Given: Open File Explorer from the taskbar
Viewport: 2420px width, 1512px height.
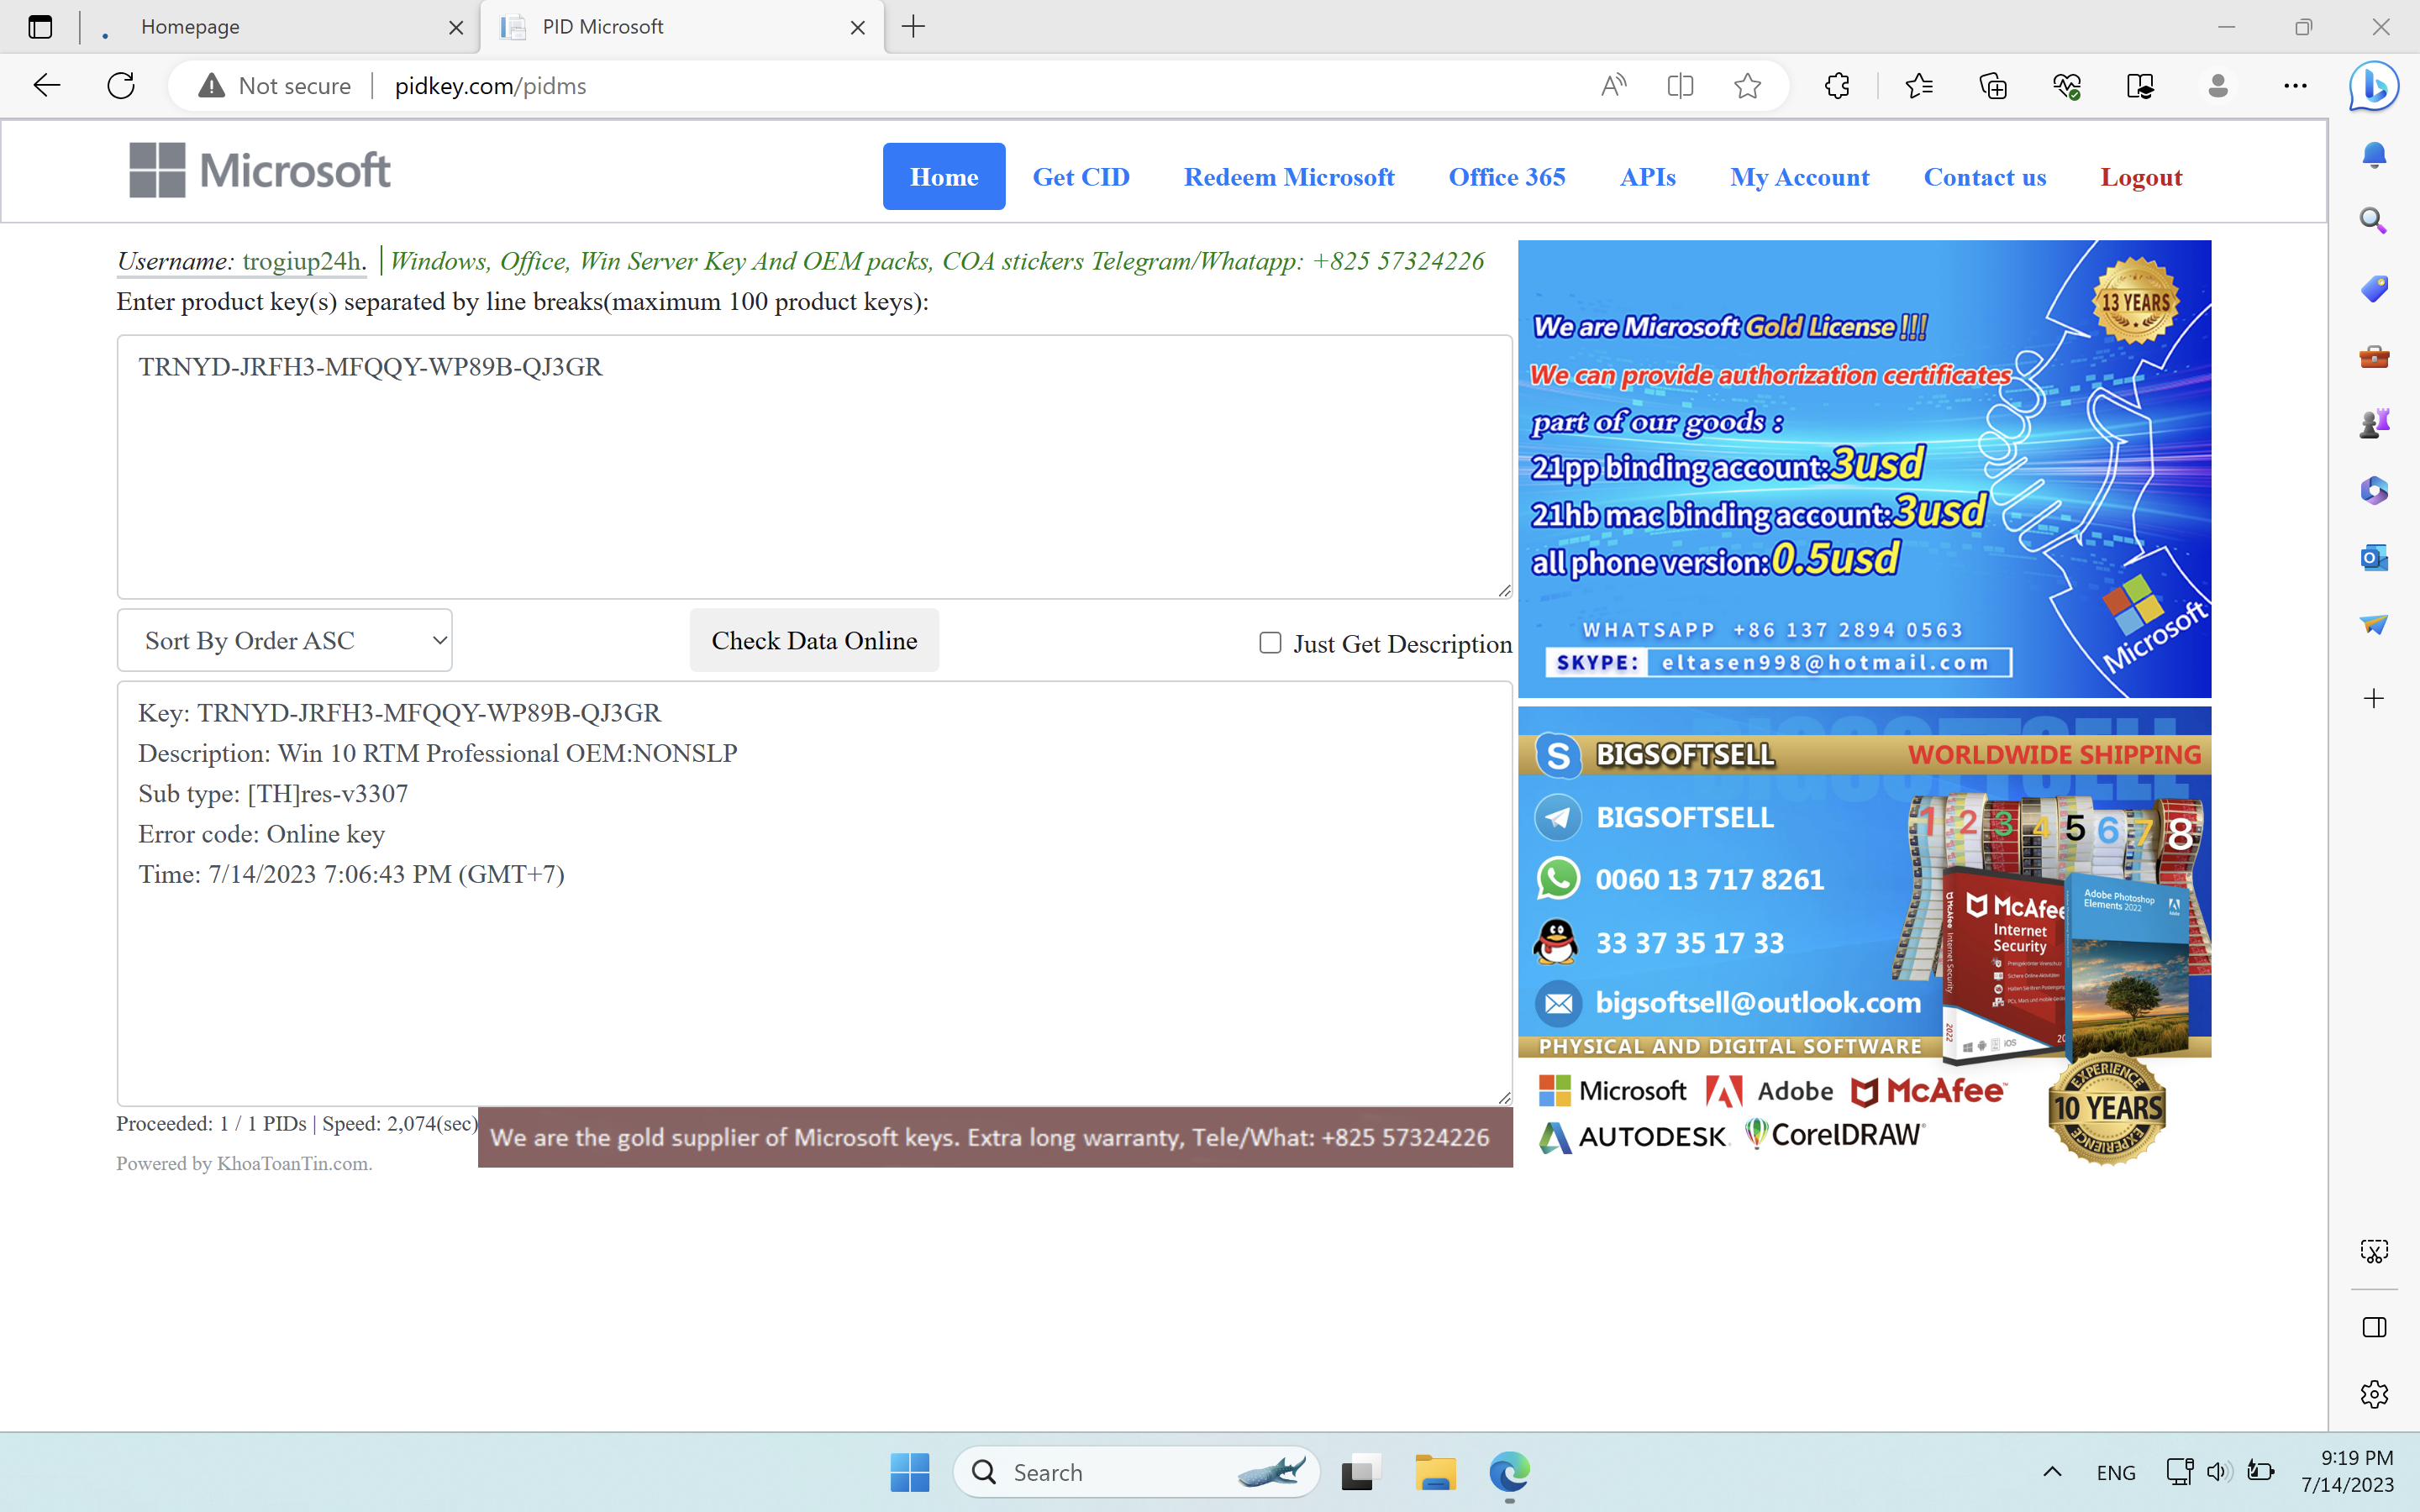Looking at the screenshot, I should (x=1435, y=1472).
